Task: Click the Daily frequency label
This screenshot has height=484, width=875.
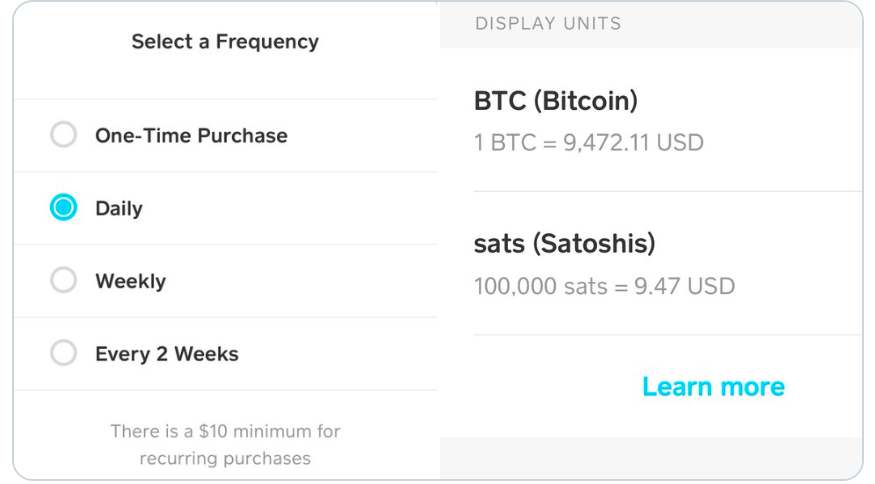Action: 119,208
